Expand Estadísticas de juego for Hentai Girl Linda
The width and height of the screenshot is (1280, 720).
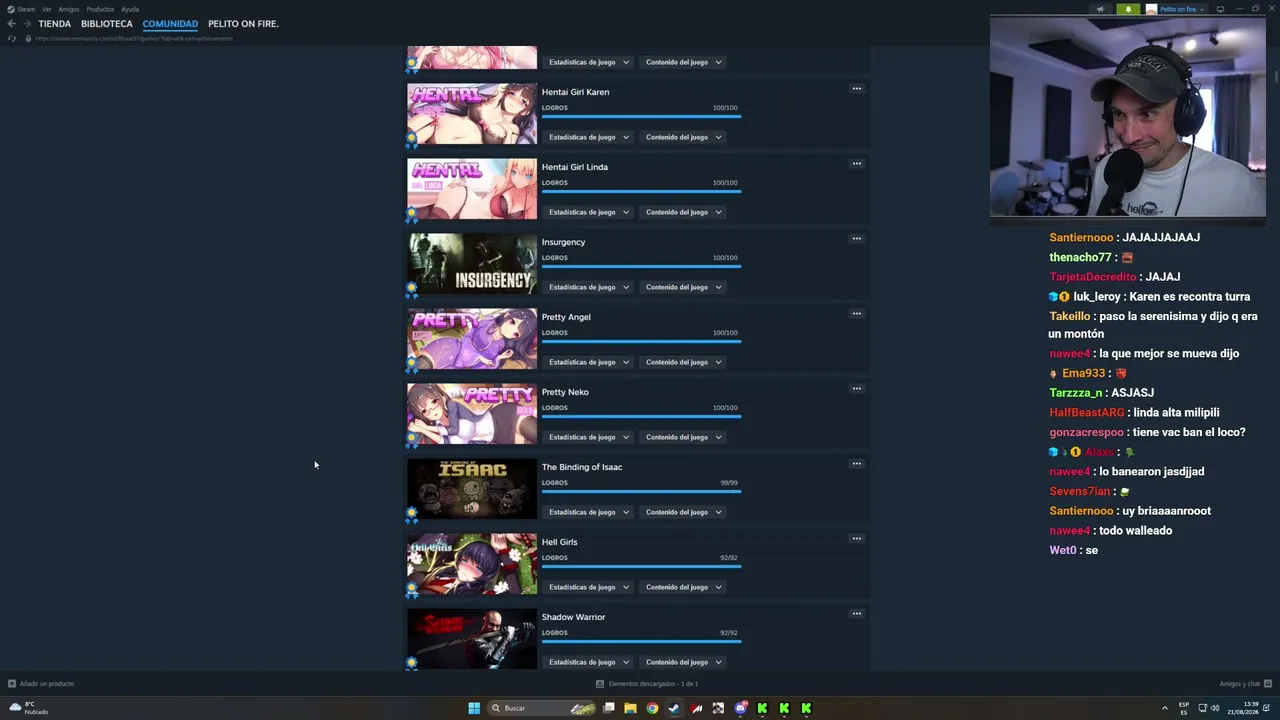pyautogui.click(x=589, y=212)
